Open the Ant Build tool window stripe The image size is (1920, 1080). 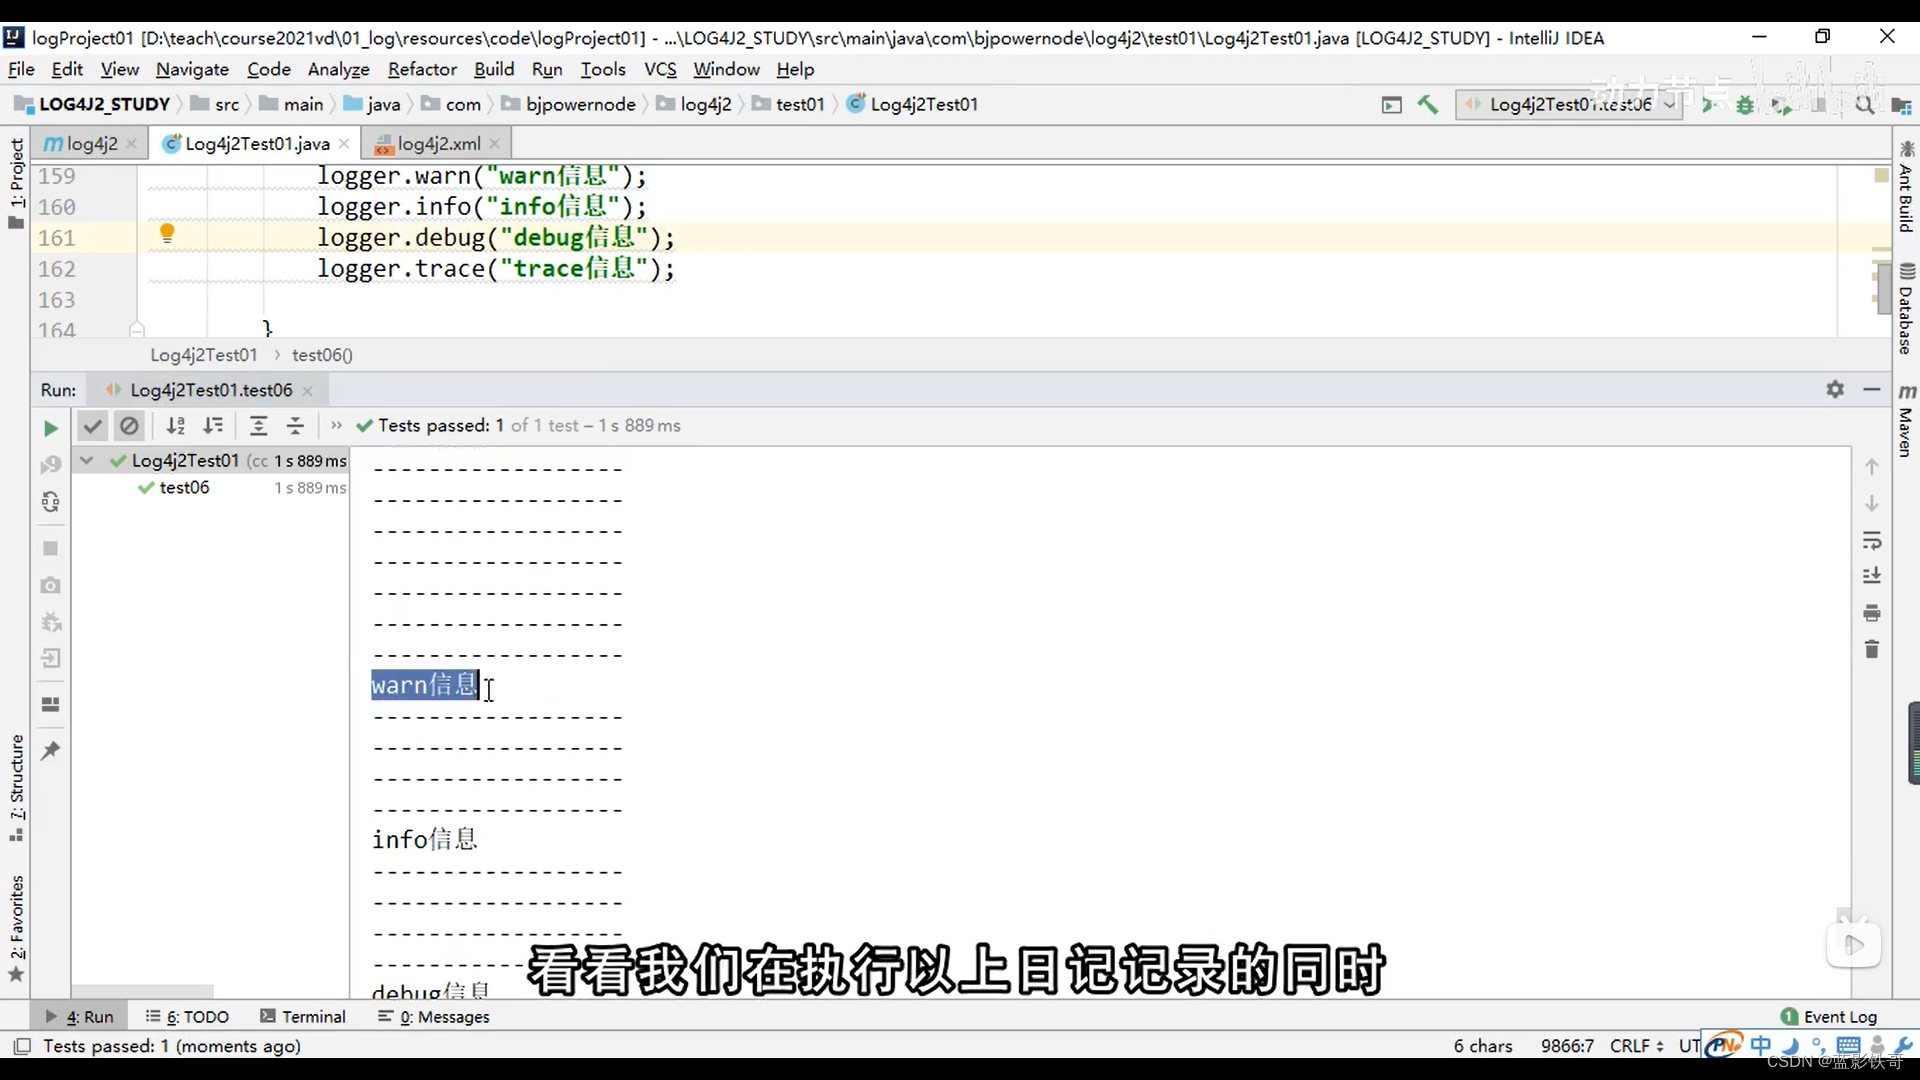tap(1906, 187)
